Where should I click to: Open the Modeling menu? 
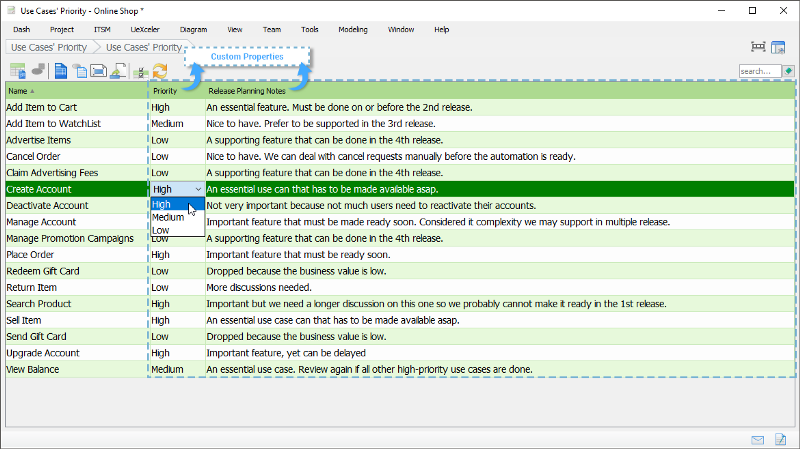point(352,30)
